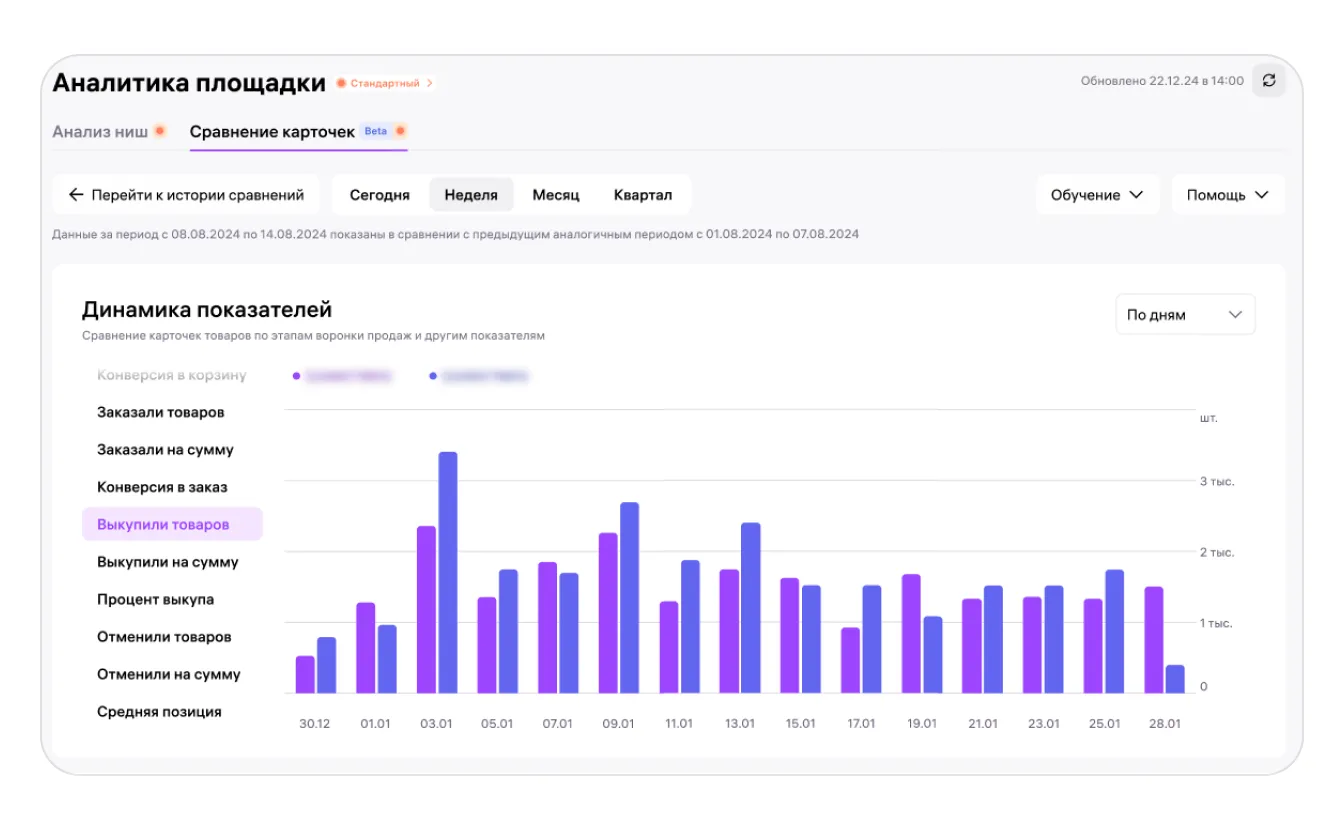1344x830 pixels.
Task: Select the Конверсия в заказ metric
Action: 162,487
